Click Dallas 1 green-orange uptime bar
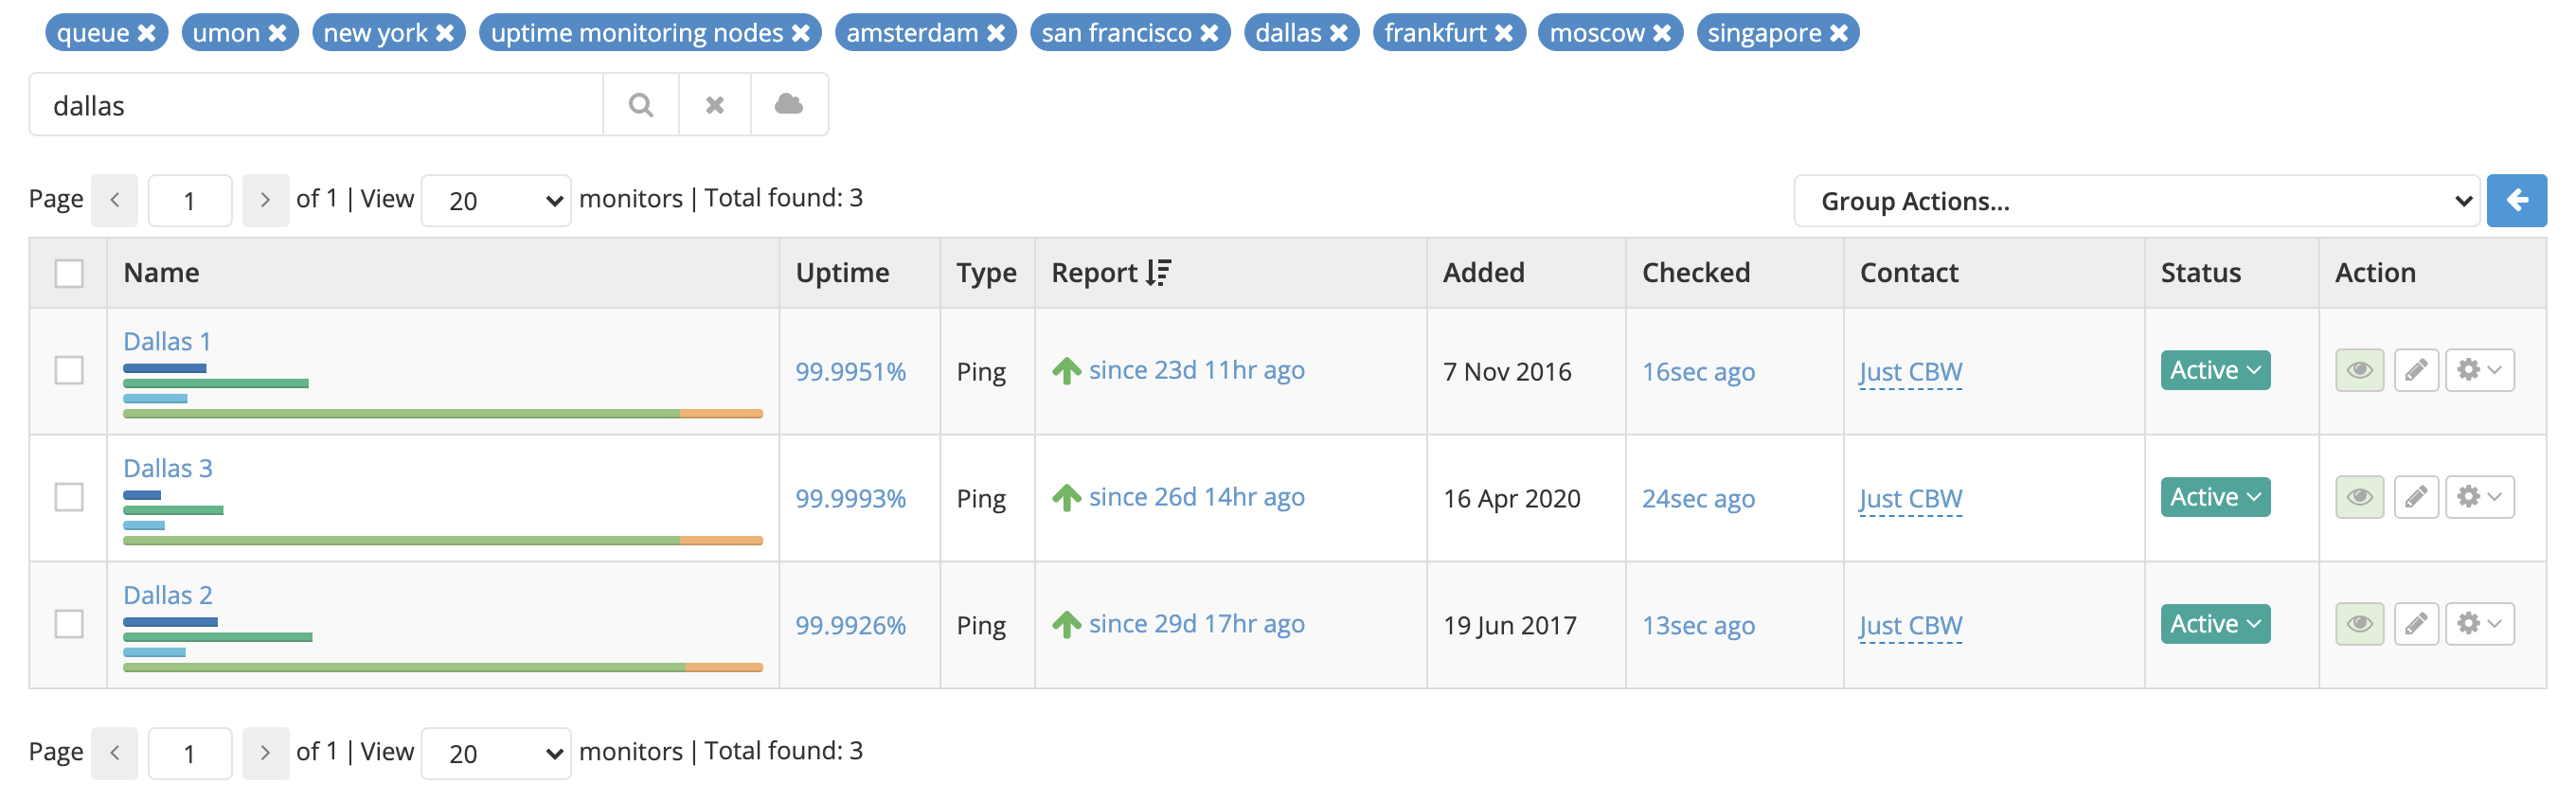2576x801 pixels. 442,413
